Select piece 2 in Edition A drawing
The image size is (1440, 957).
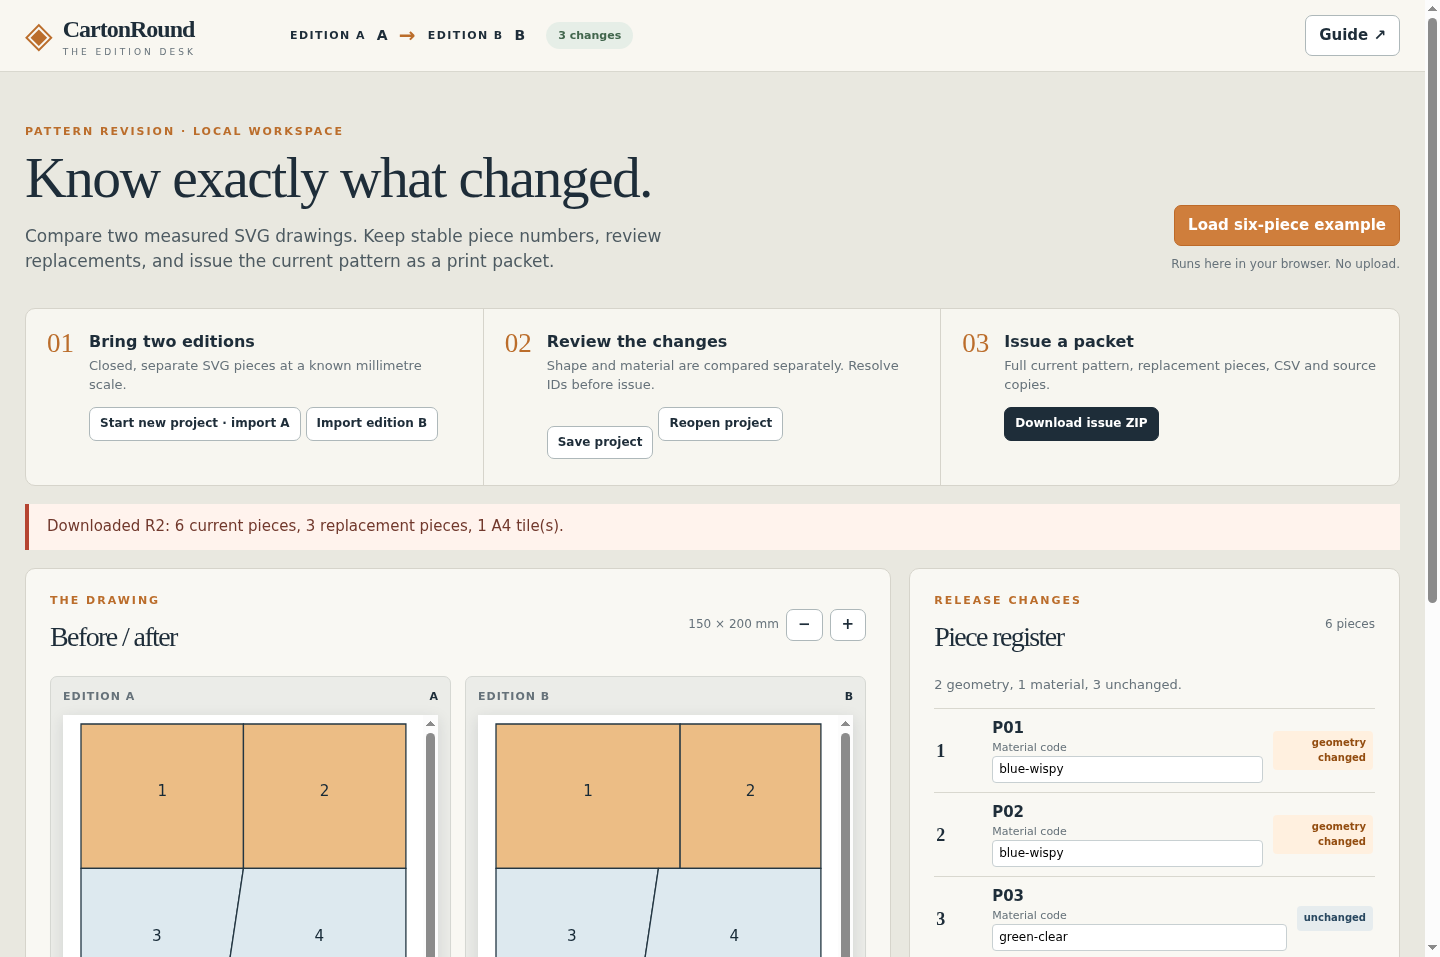coord(325,795)
